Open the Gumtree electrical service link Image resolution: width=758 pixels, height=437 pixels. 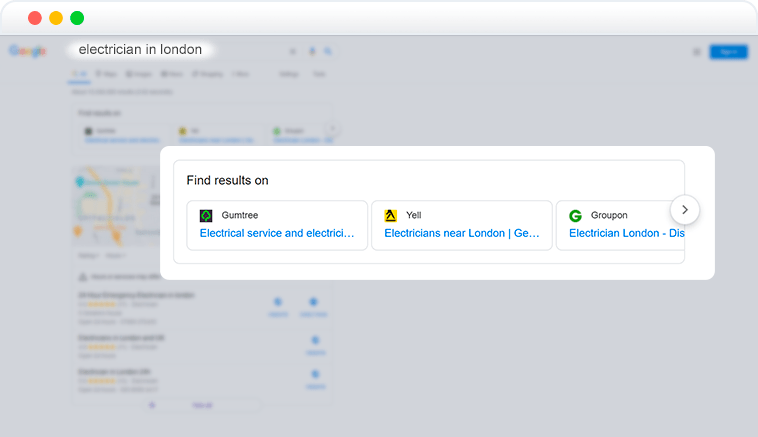click(x=277, y=233)
